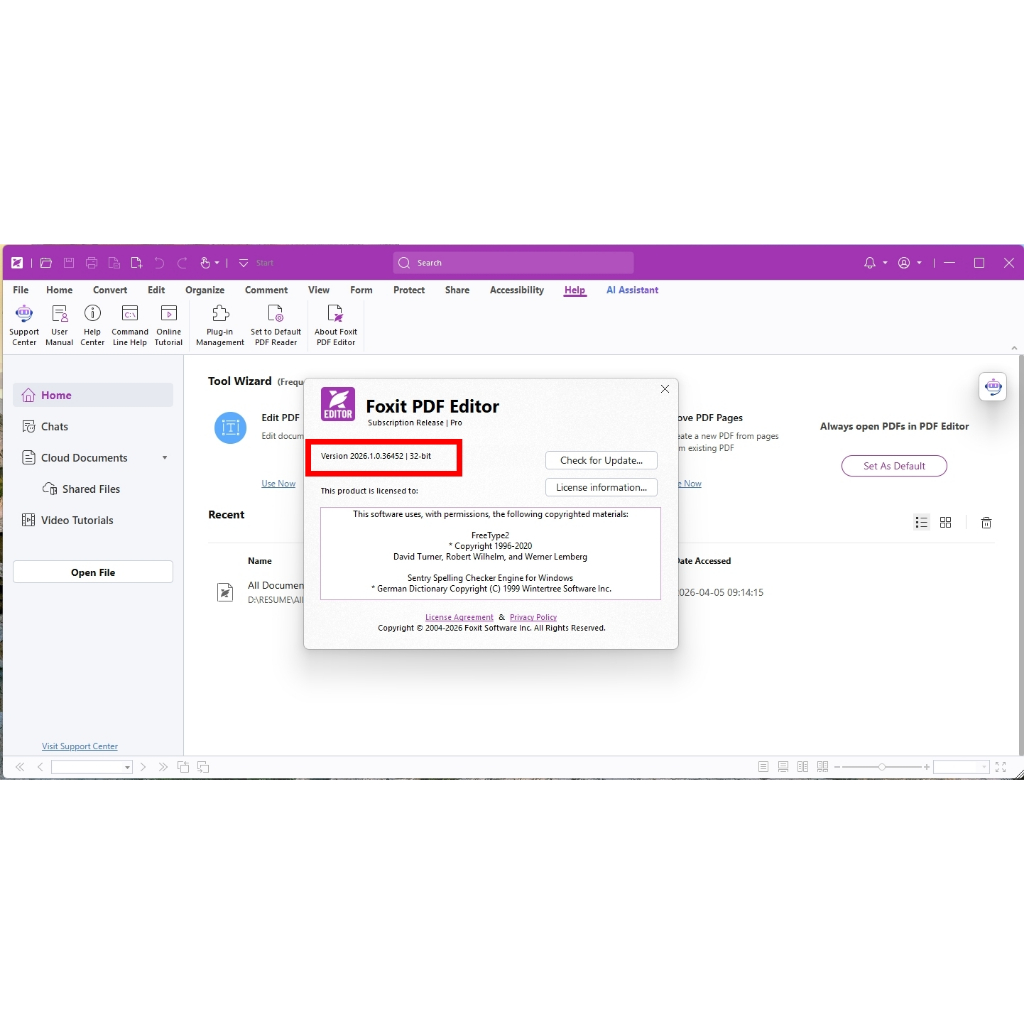Click the zoom out minus button
This screenshot has width=1024, height=1024.
(x=837, y=767)
